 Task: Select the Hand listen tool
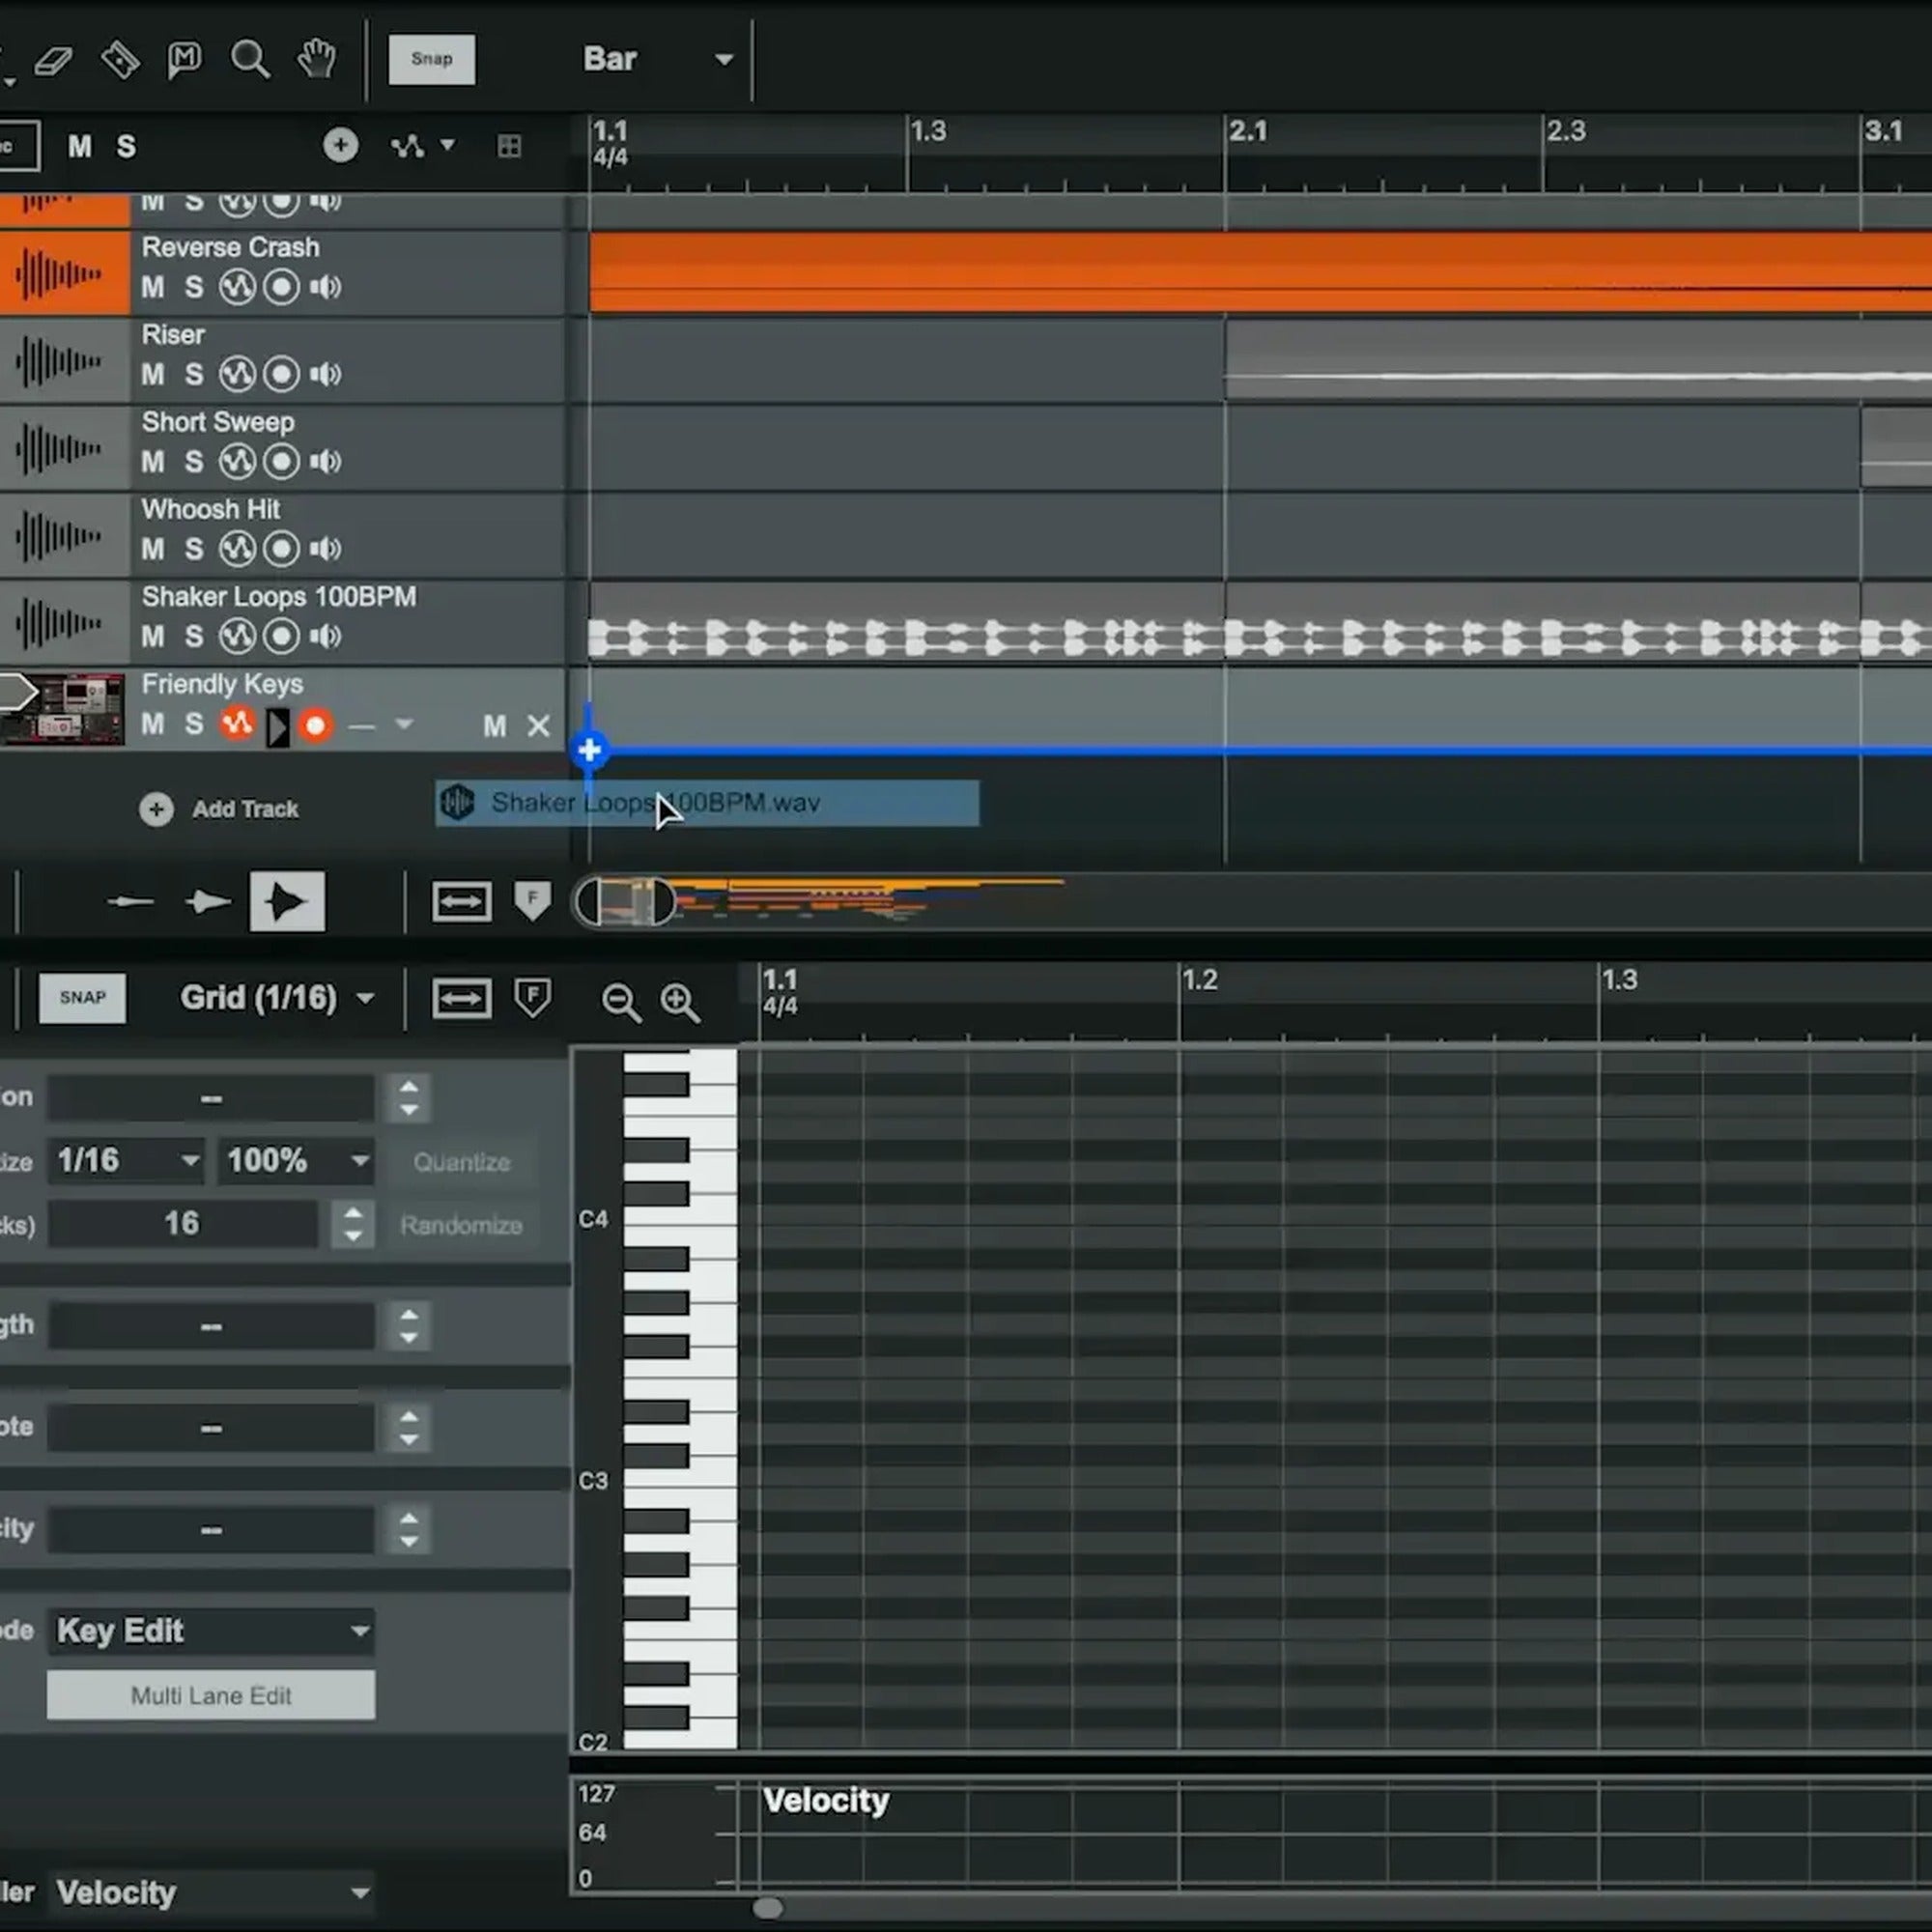317,59
